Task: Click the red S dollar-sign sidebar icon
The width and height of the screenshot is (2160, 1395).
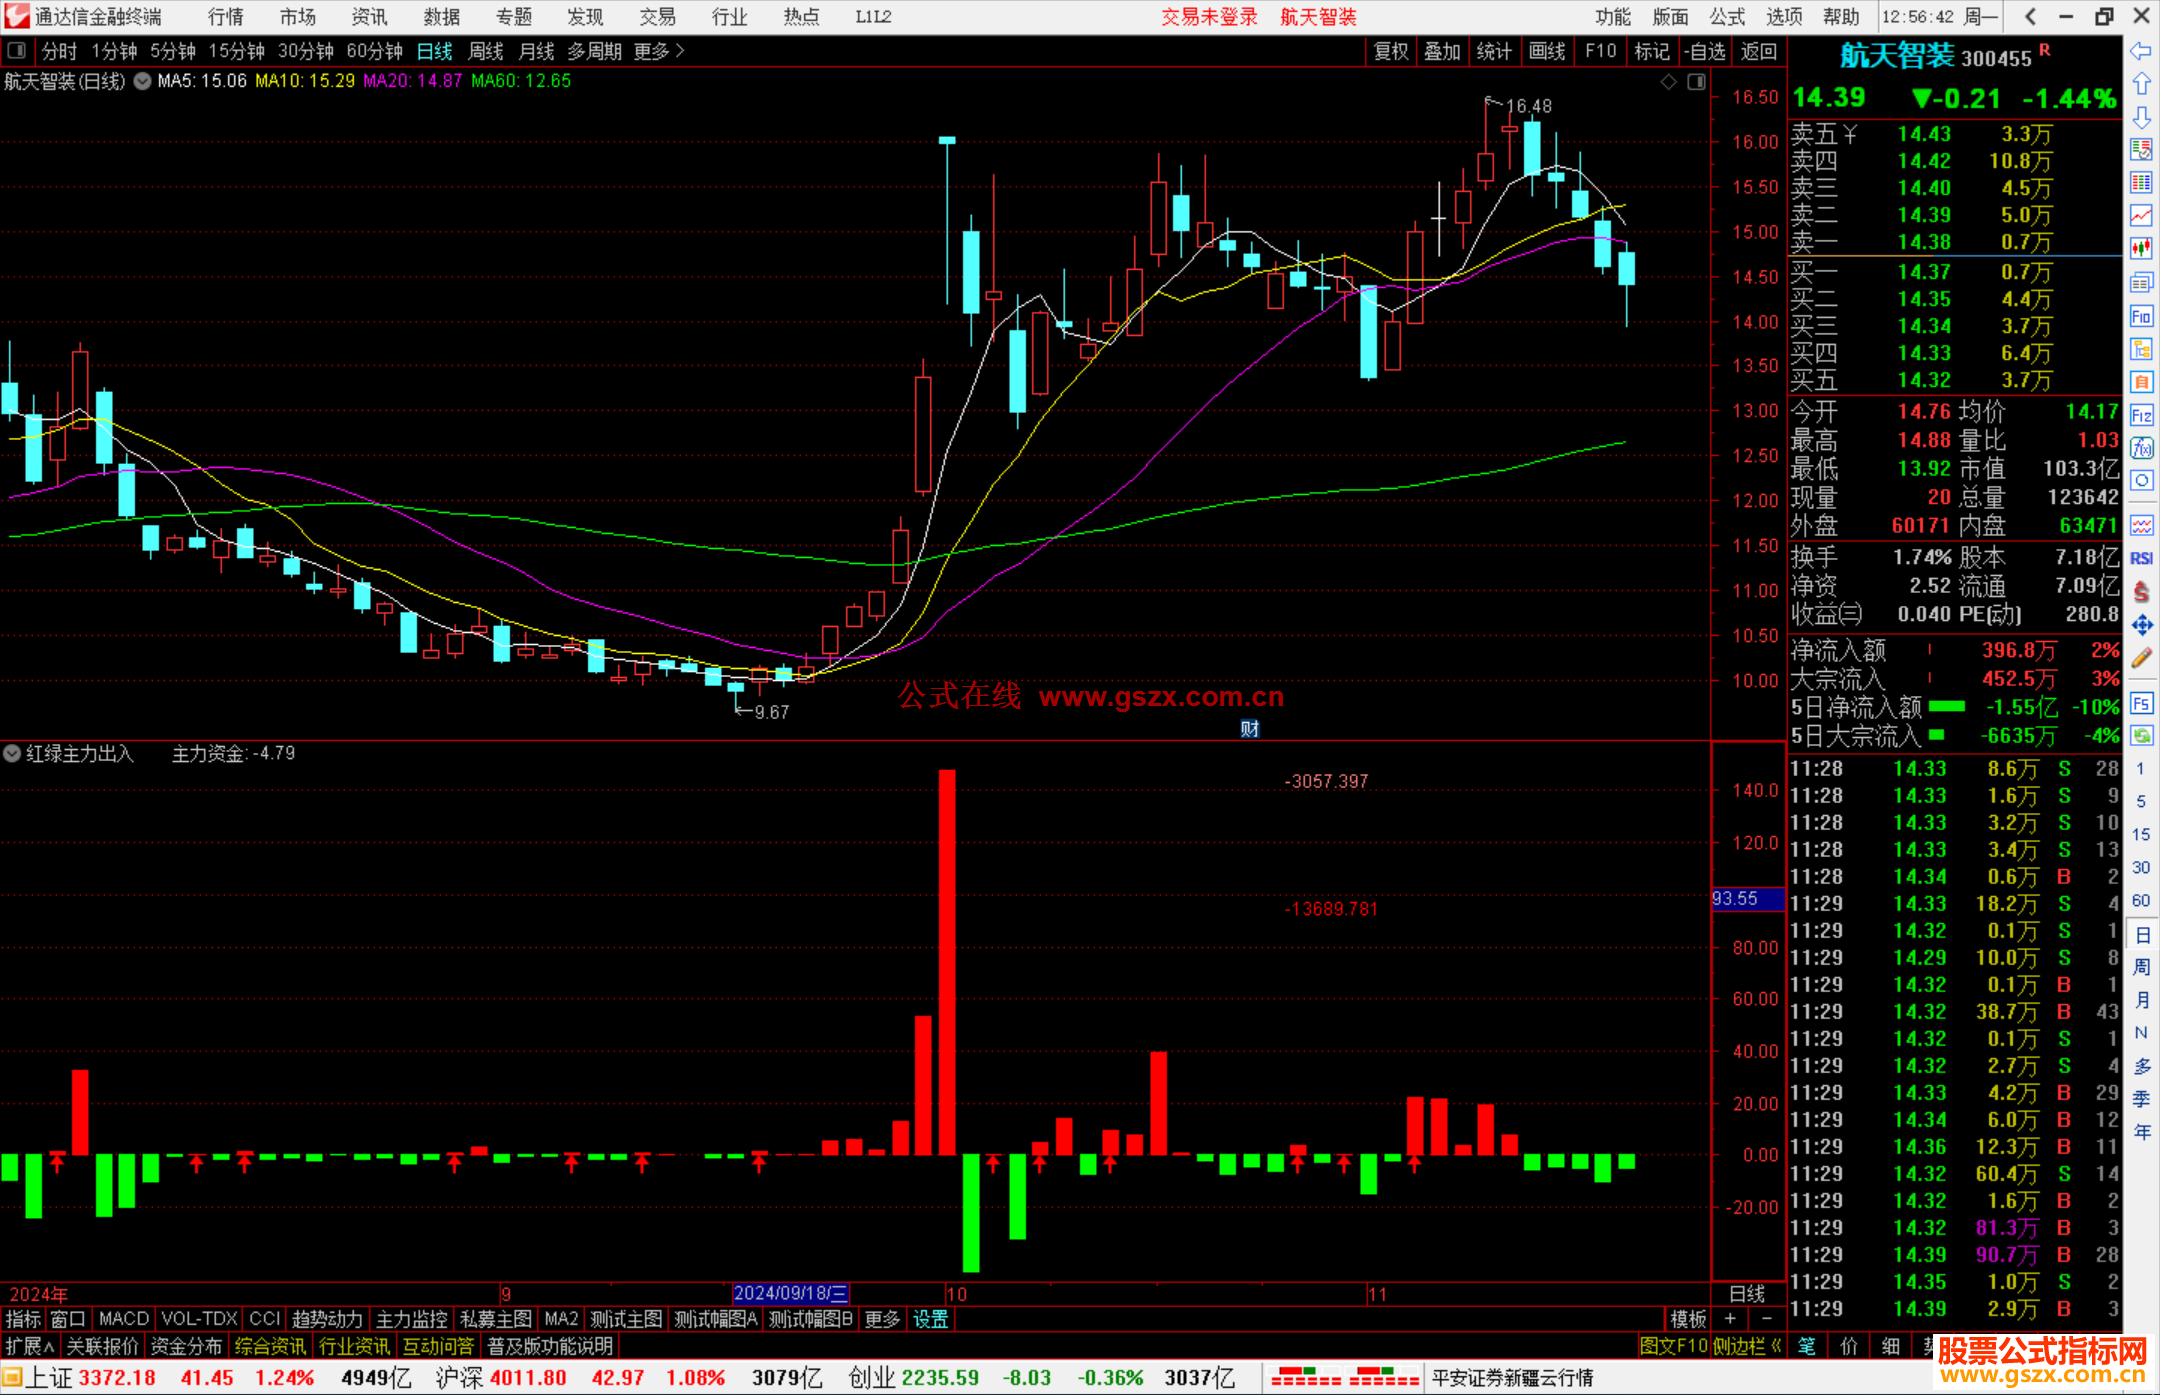Action: [2141, 592]
